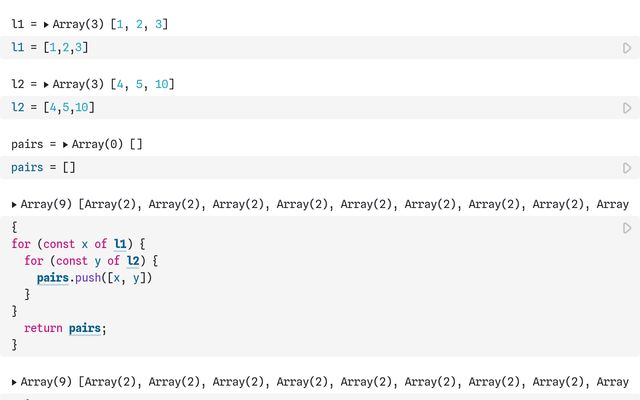Click the l1 name in the output

click(x=18, y=24)
